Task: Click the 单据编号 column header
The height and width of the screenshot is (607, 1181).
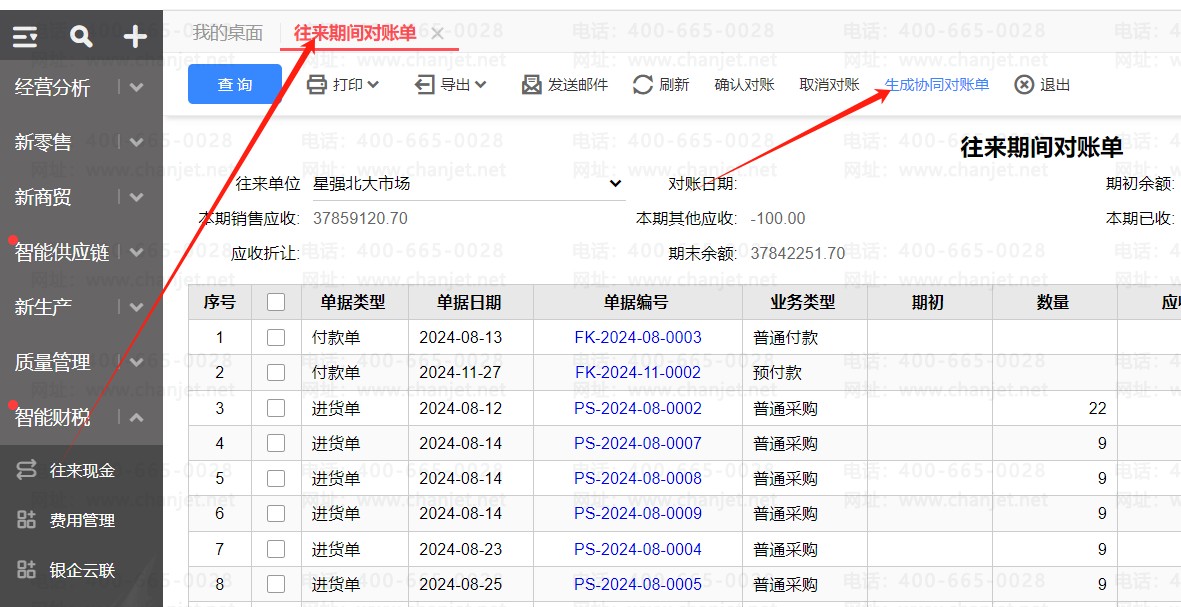Action: coord(636,302)
